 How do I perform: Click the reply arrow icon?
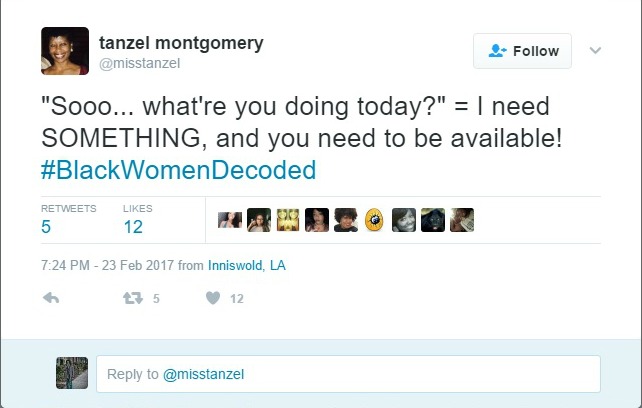click(x=53, y=298)
